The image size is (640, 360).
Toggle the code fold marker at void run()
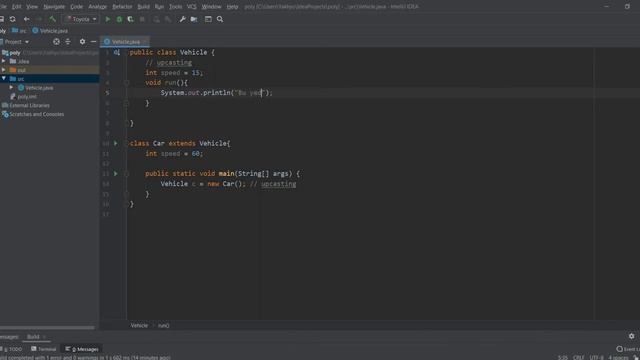[x=127, y=83]
